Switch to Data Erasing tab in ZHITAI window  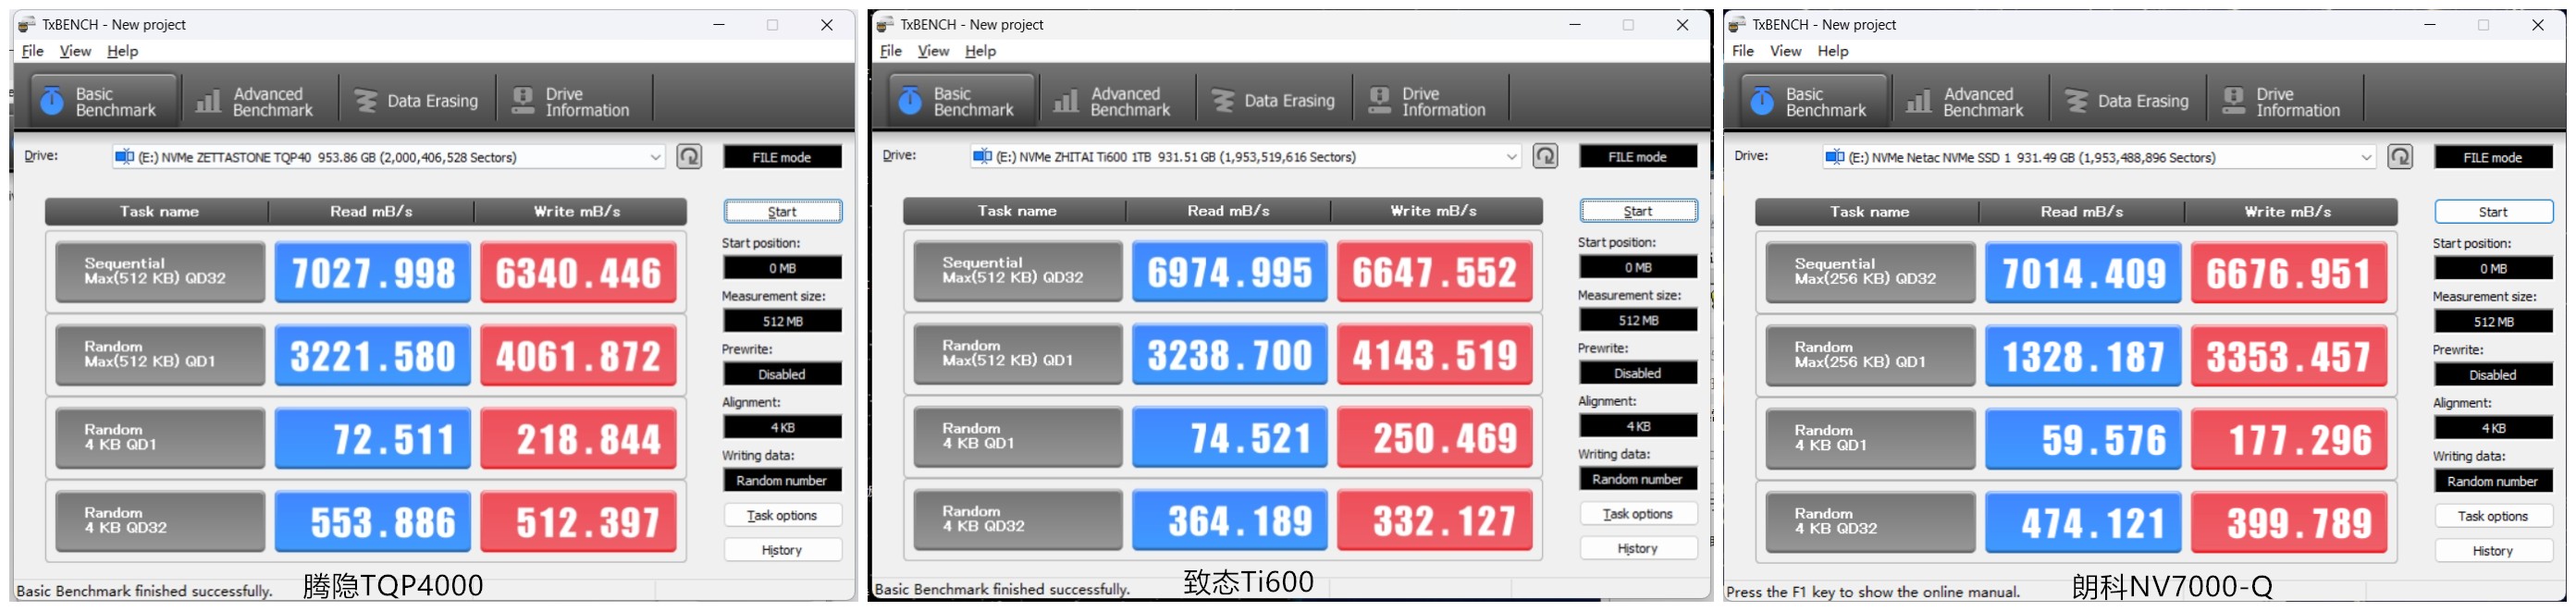coord(1274,101)
